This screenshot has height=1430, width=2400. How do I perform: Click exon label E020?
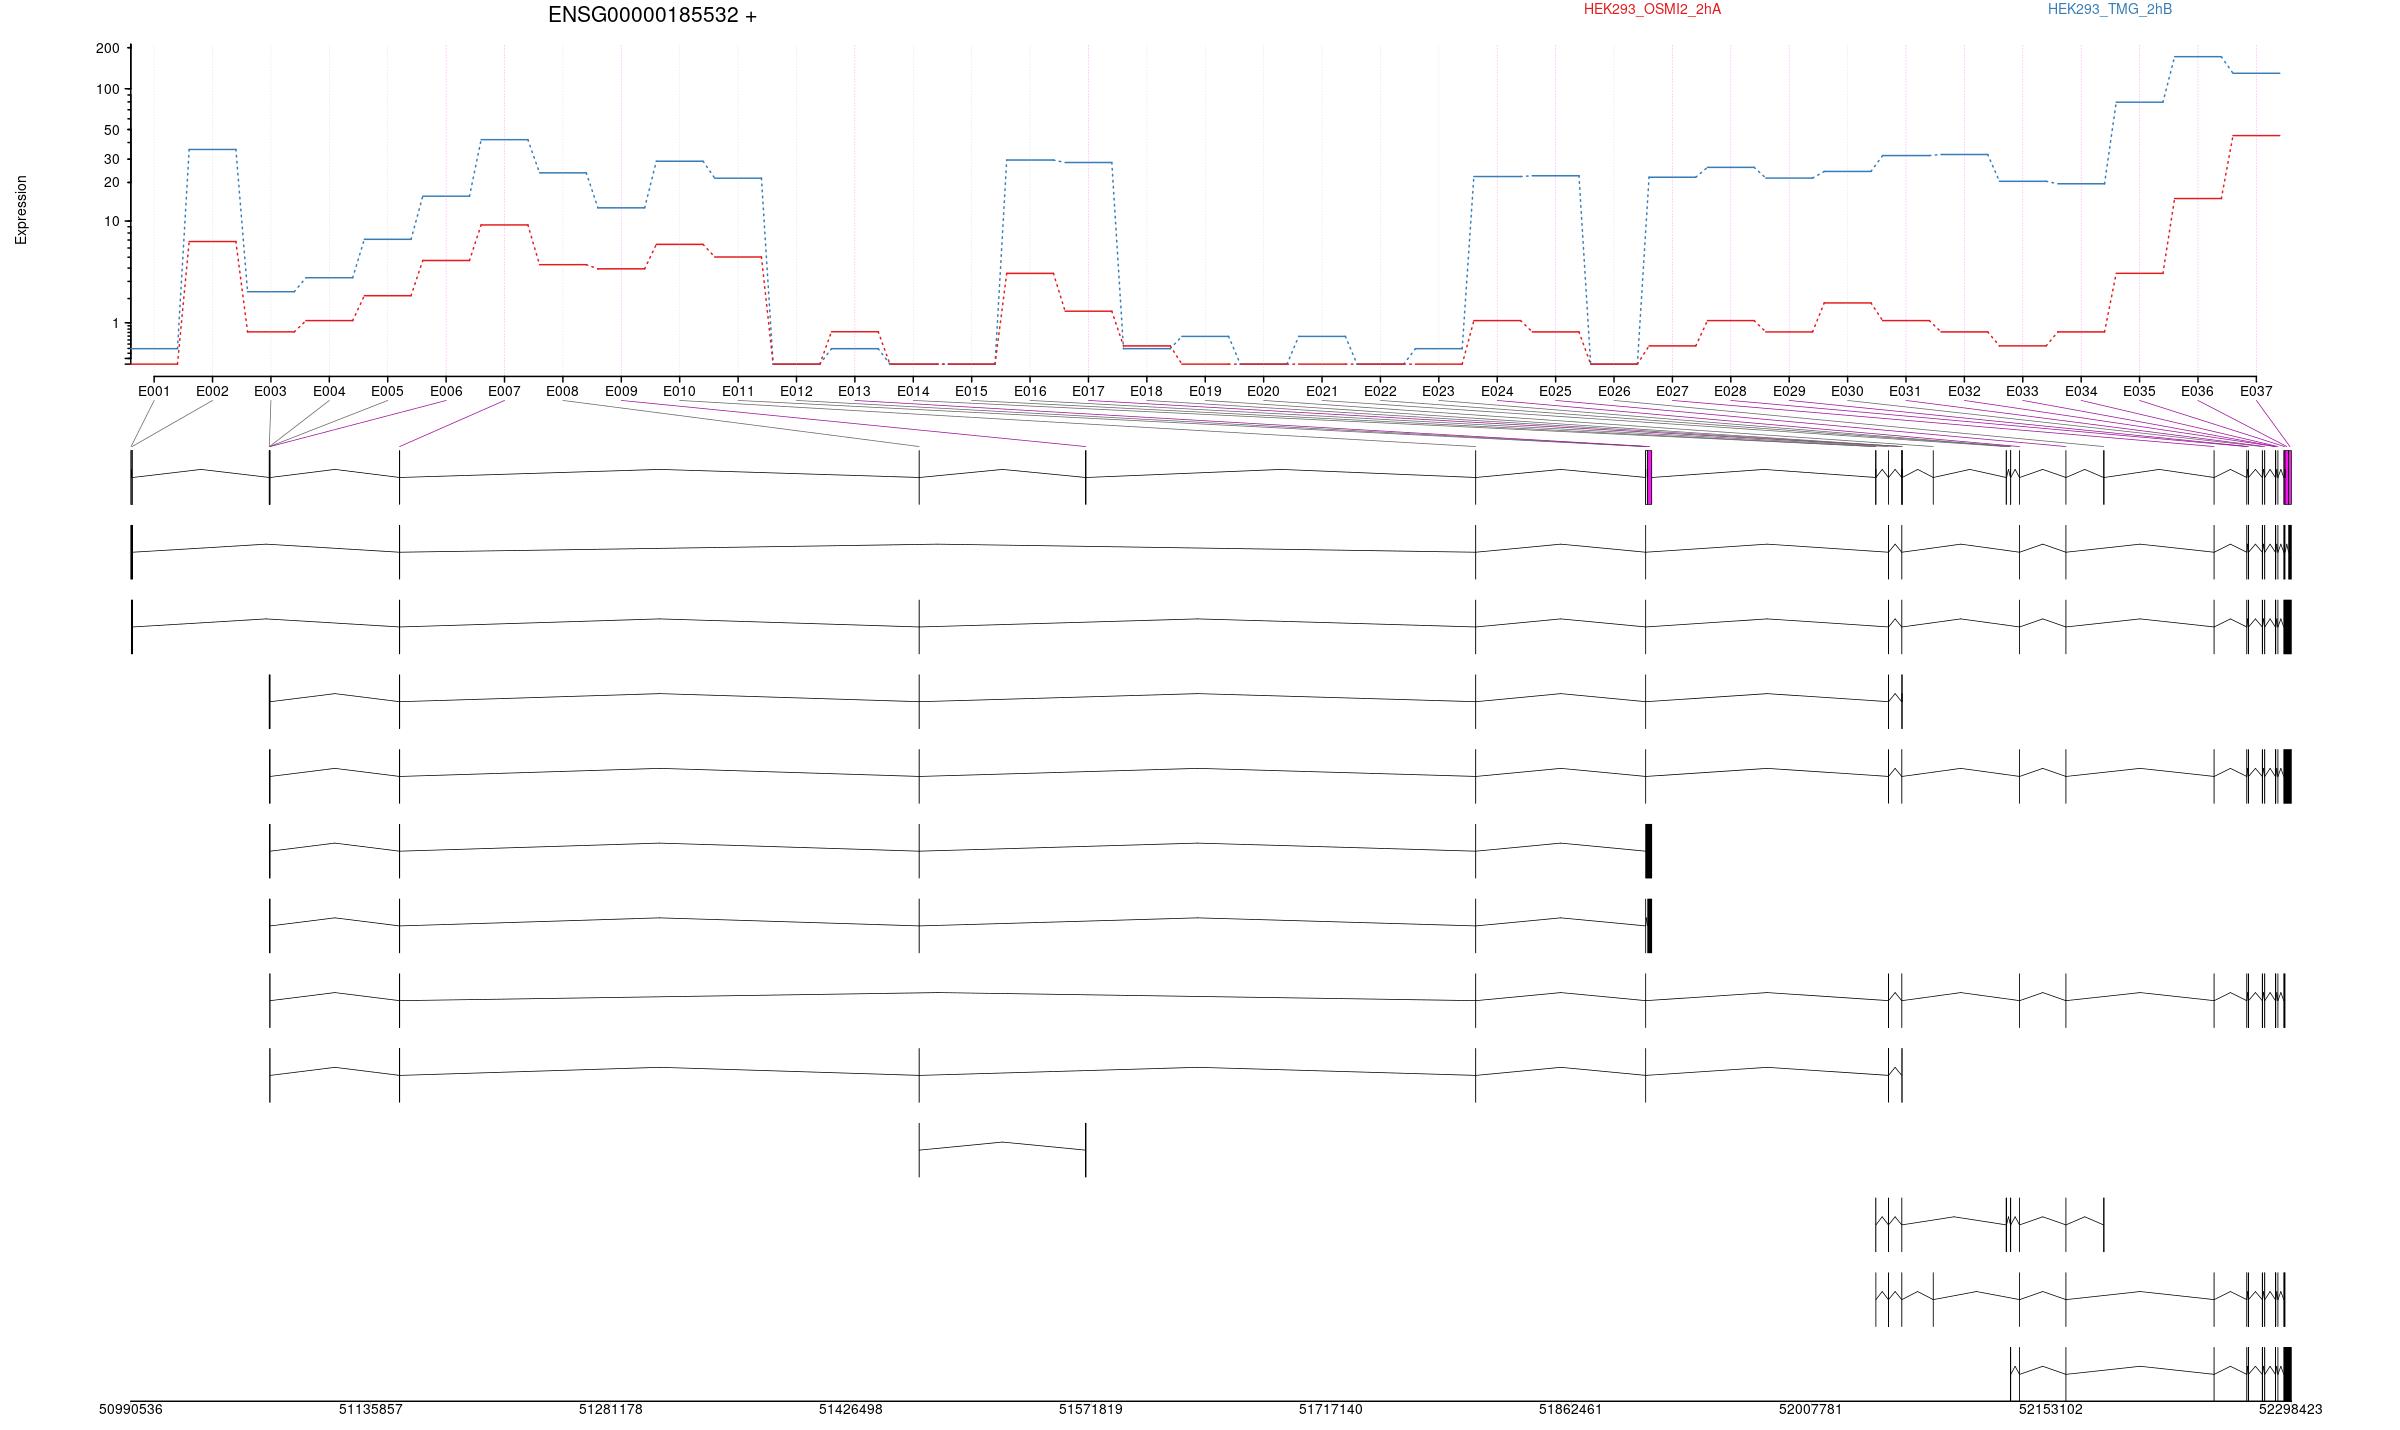coord(1263,391)
